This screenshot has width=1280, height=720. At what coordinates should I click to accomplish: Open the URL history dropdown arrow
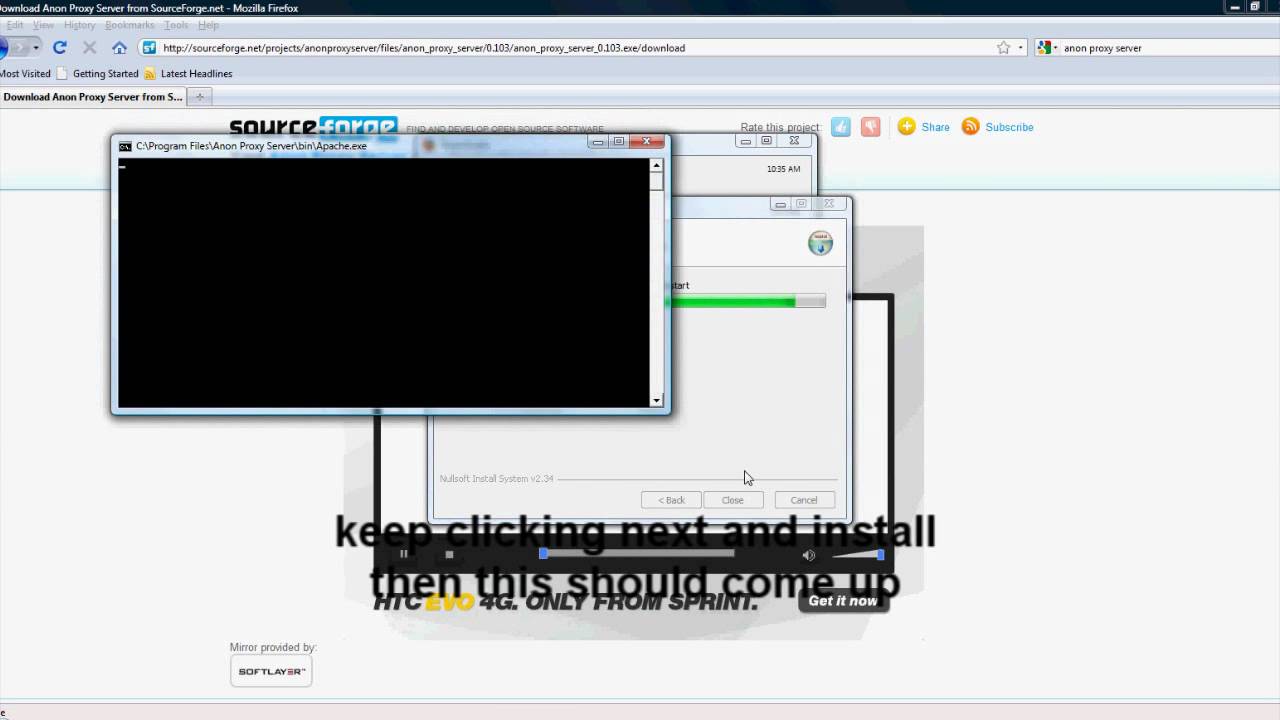(x=1020, y=47)
